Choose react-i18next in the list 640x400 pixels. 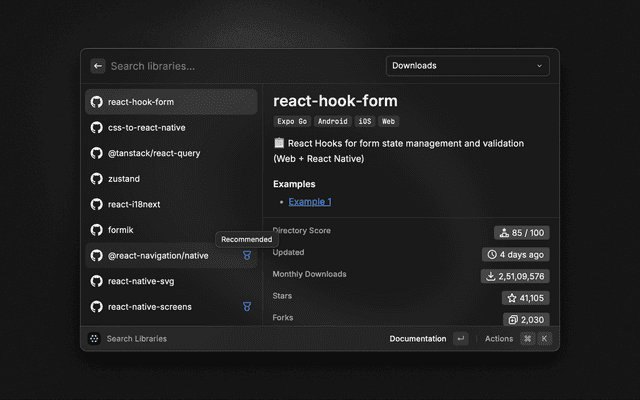tap(135, 204)
